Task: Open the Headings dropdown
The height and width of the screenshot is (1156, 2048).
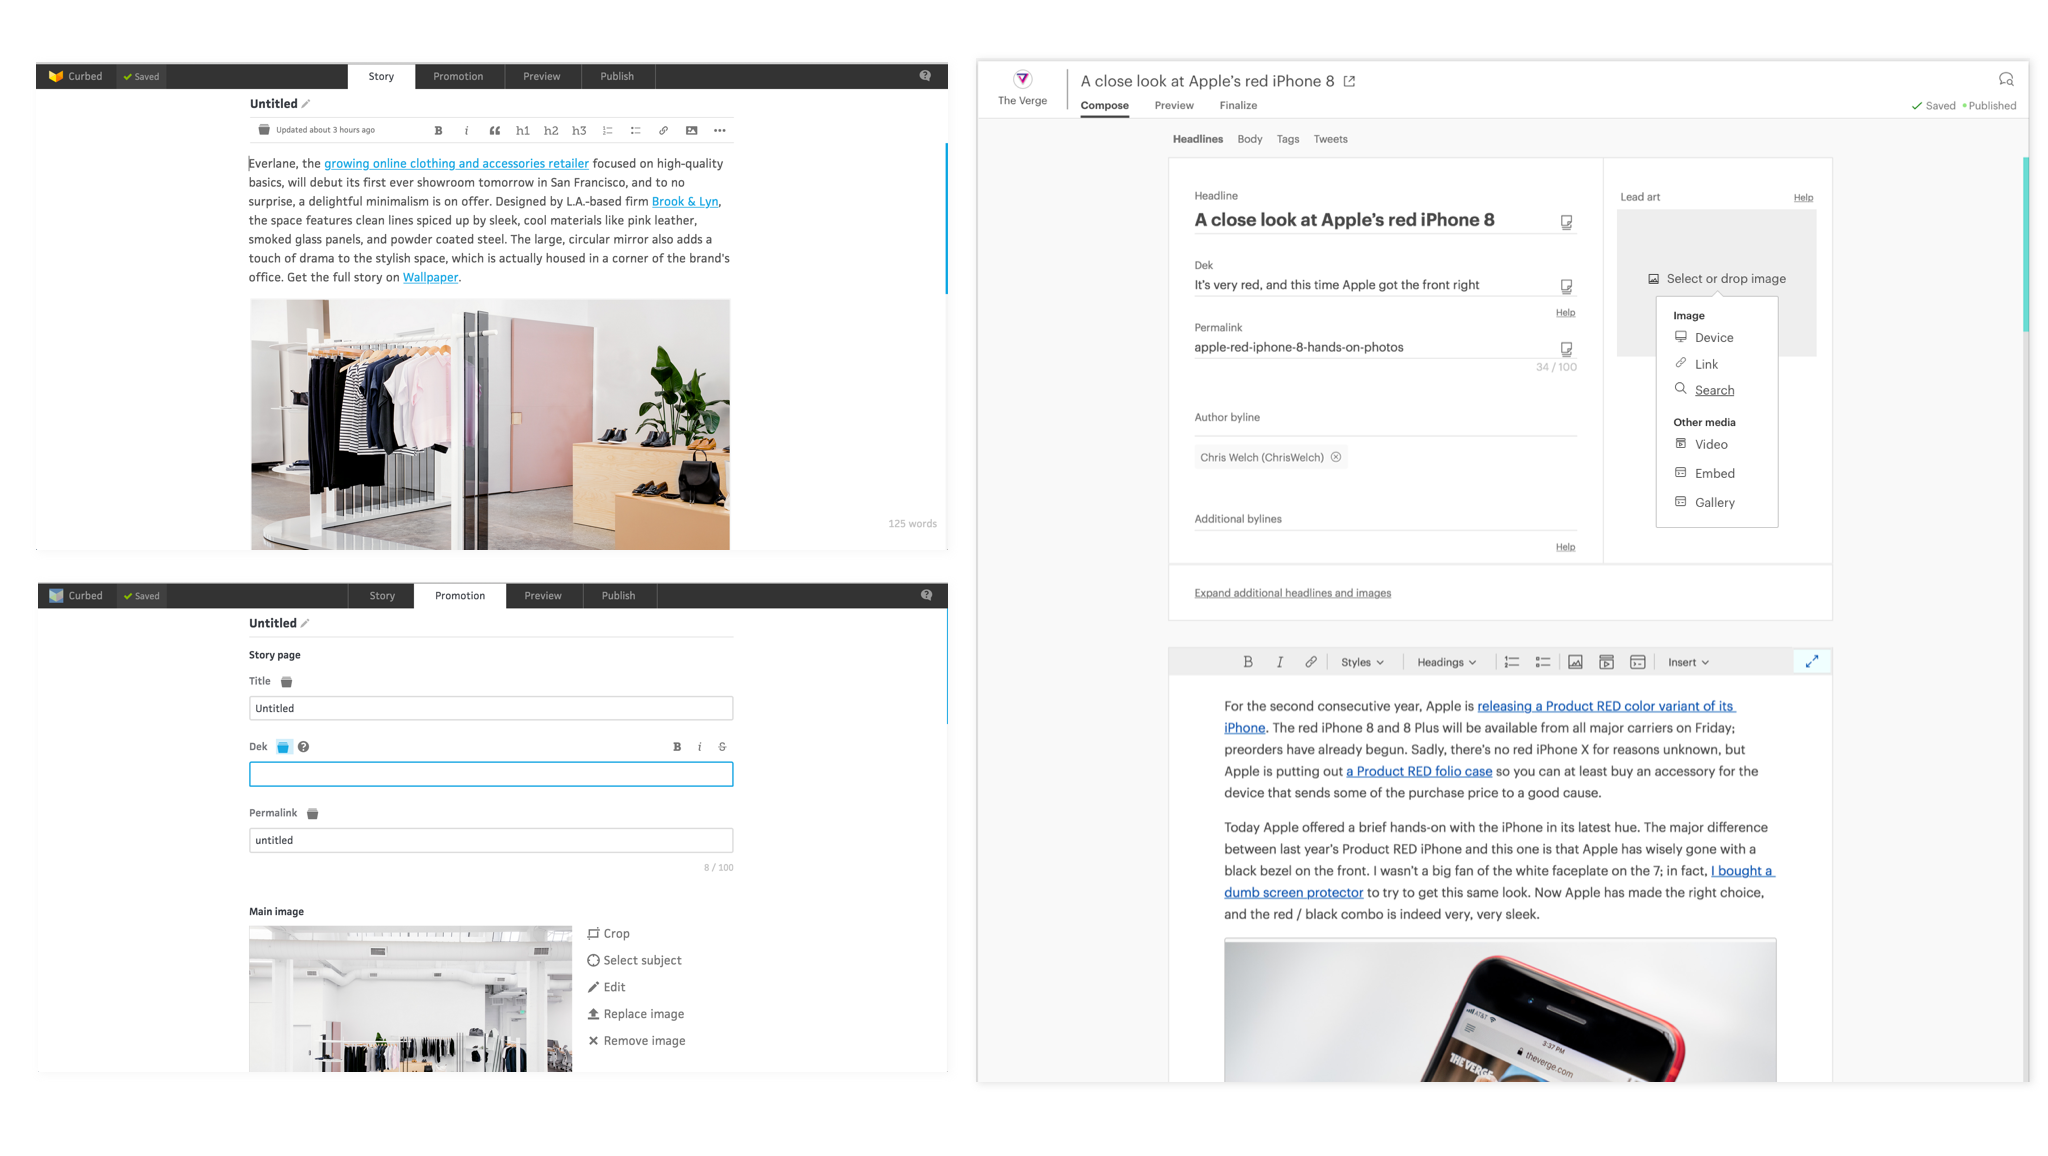Action: [x=1446, y=662]
